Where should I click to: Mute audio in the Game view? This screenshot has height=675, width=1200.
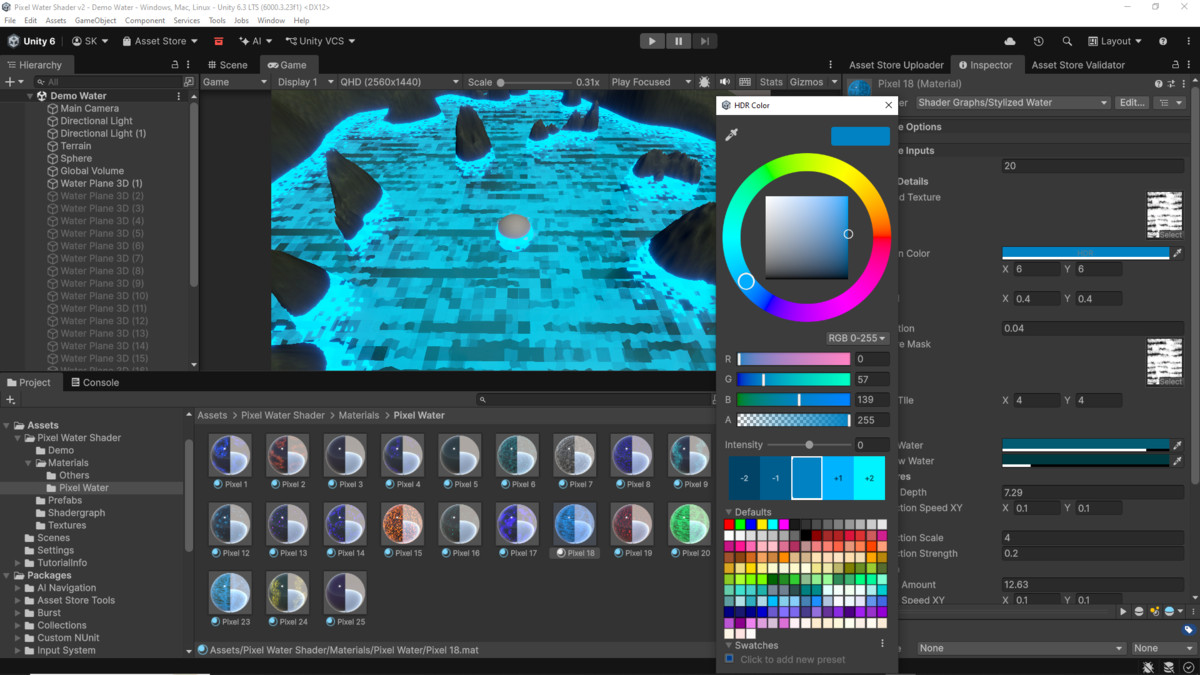[725, 82]
